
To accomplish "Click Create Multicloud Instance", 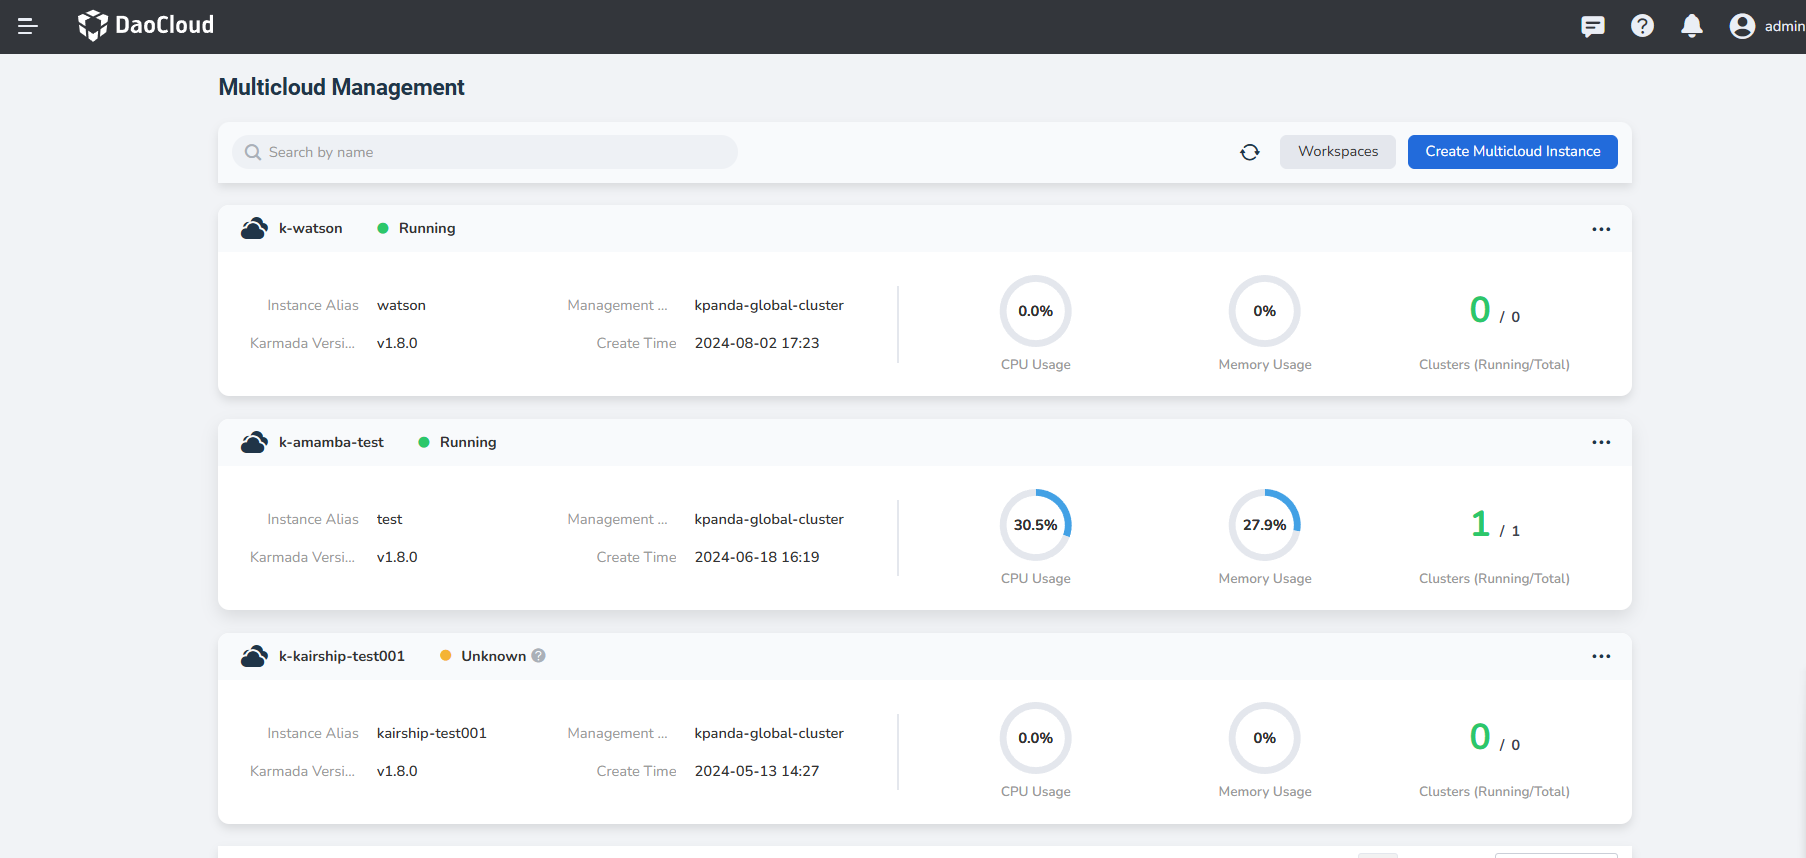I will 1512,152.
